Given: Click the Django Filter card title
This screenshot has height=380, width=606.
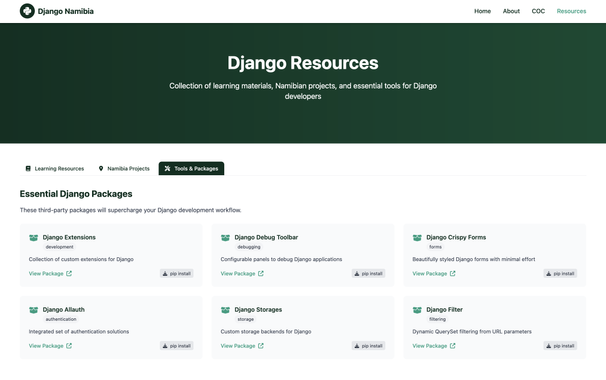Looking at the screenshot, I should point(444,310).
